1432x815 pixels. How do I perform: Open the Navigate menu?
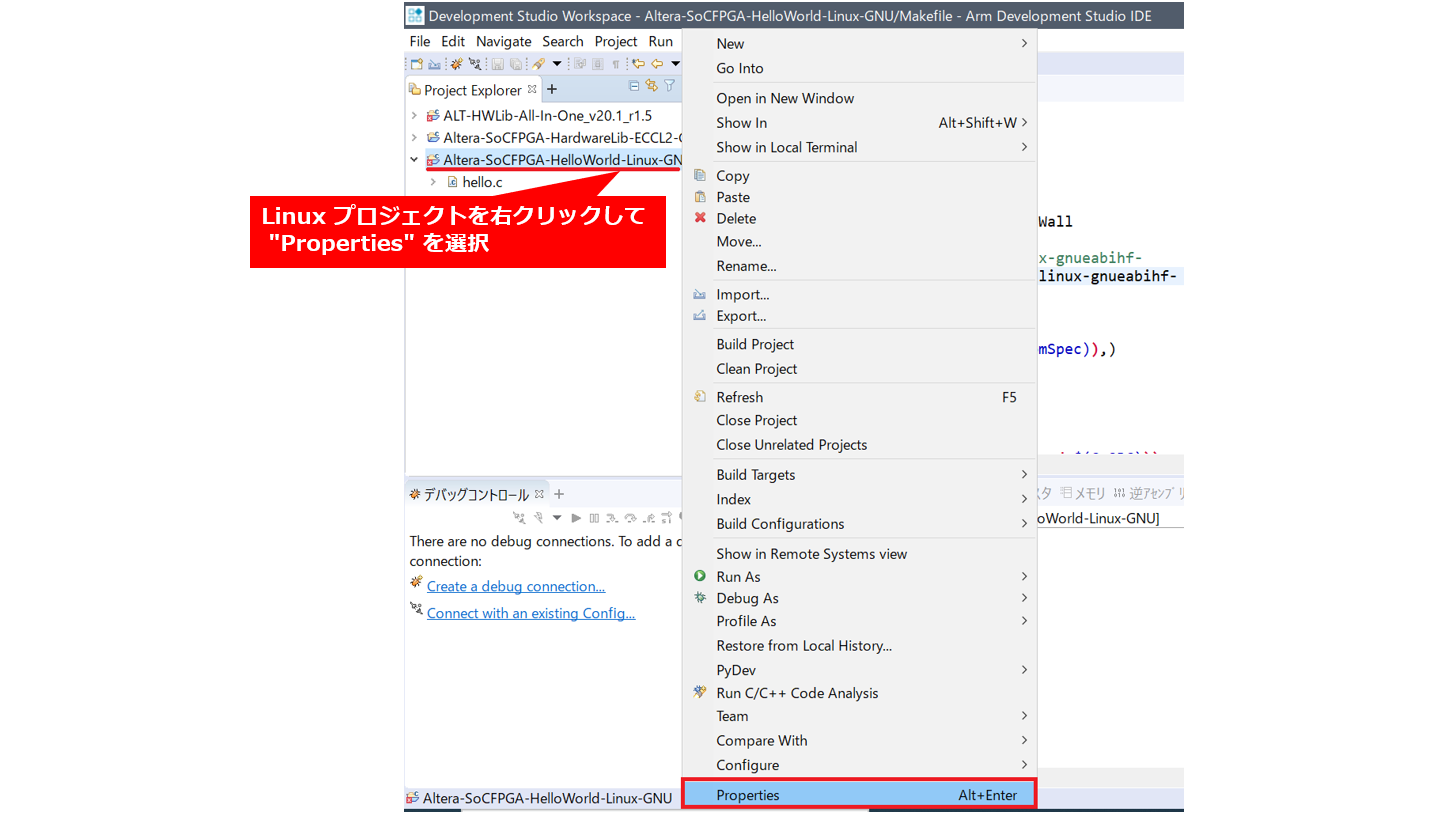pyautogui.click(x=504, y=41)
